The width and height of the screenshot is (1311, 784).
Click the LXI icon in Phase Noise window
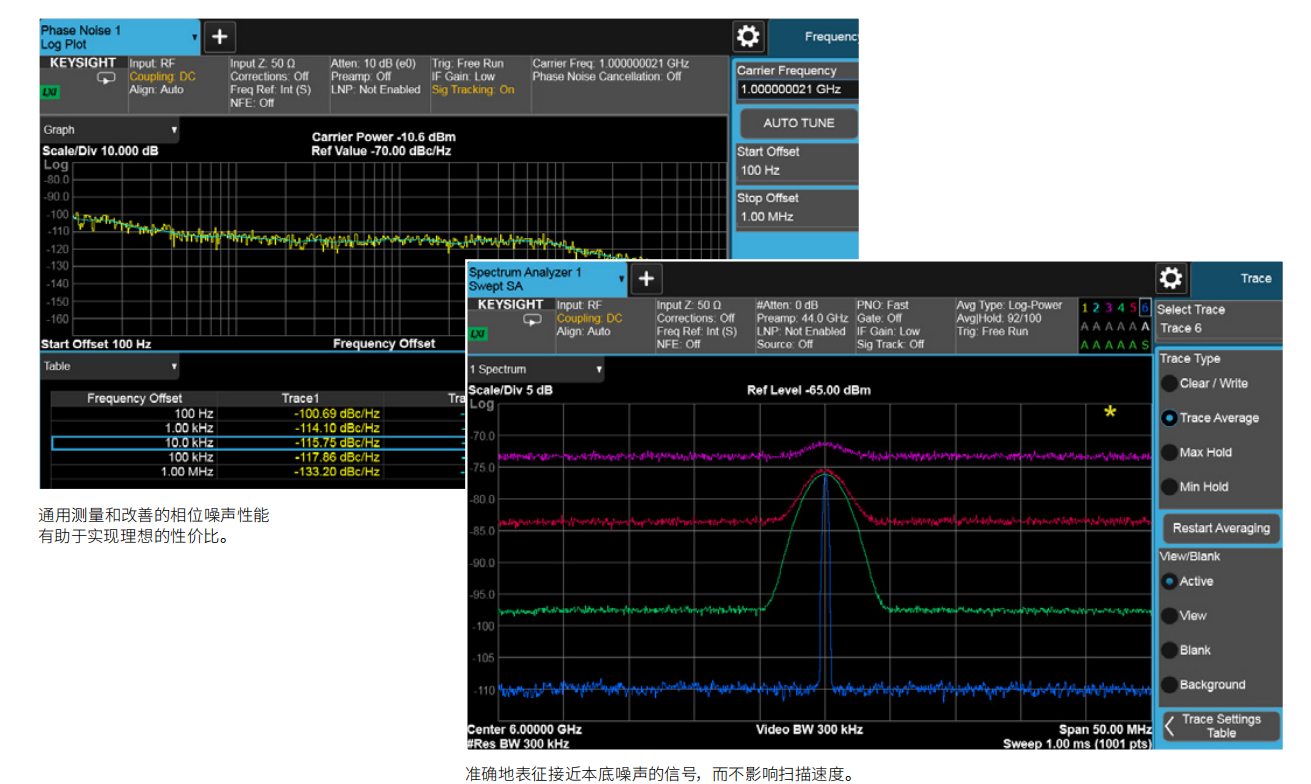[50, 92]
